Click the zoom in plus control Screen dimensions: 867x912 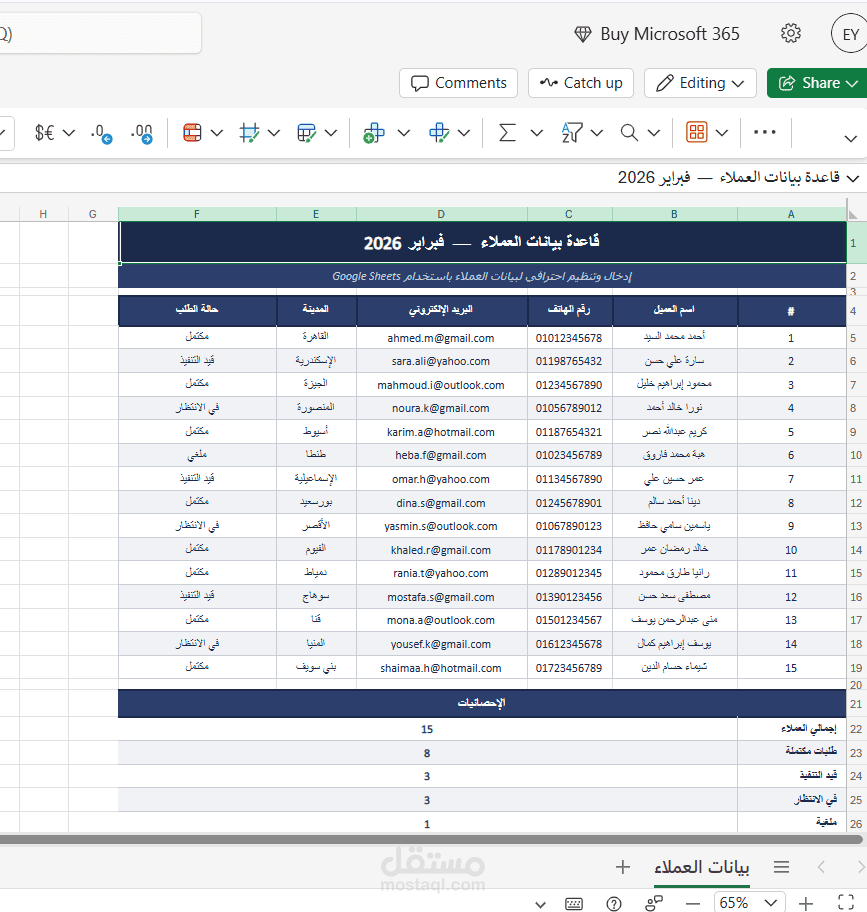tap(804, 903)
